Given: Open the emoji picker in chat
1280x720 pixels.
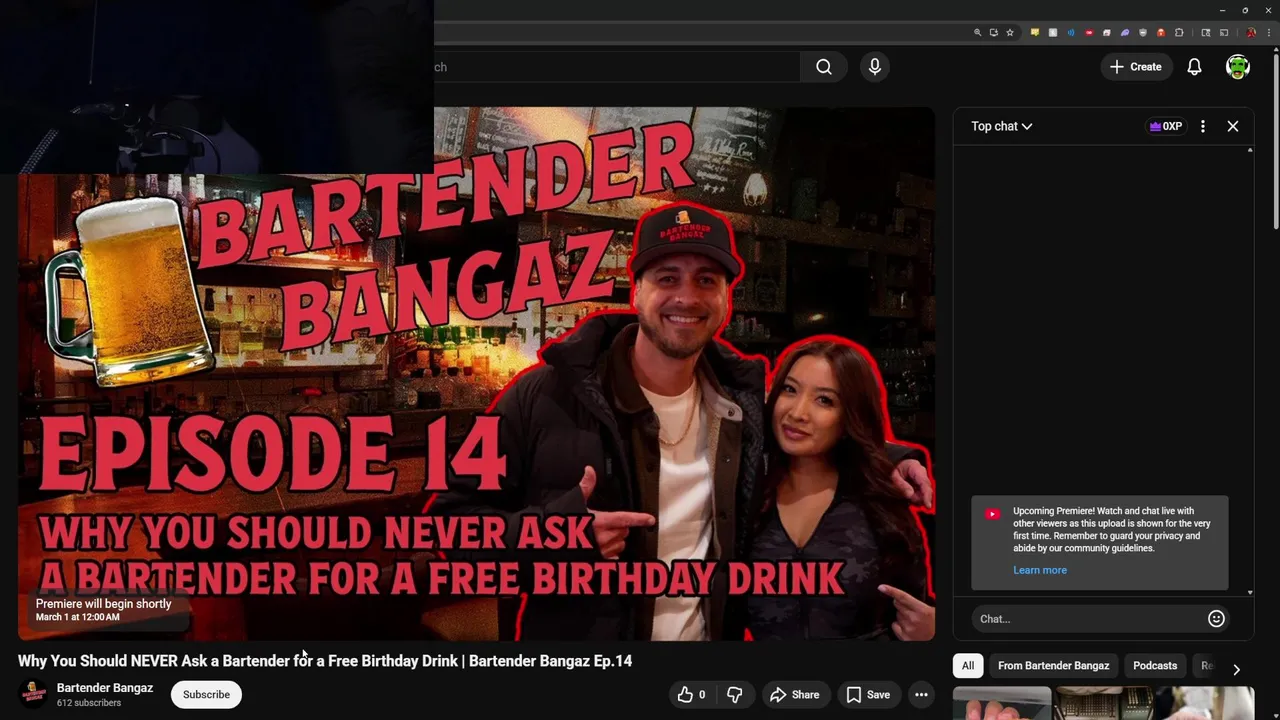Looking at the screenshot, I should point(1216,619).
